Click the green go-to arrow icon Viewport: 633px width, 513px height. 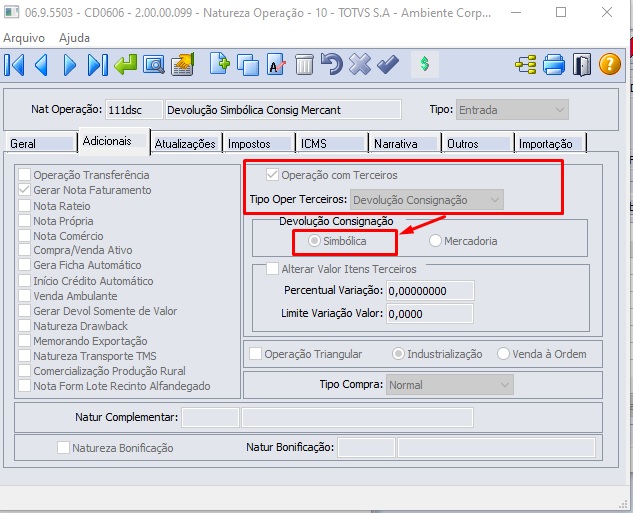pos(126,65)
